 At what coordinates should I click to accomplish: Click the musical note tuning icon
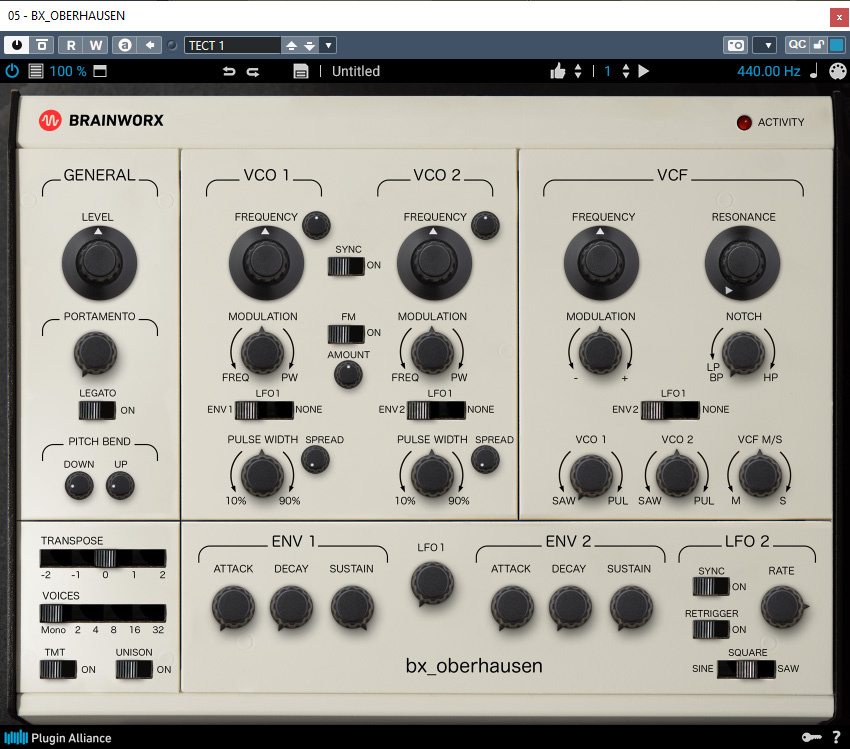[x=814, y=71]
